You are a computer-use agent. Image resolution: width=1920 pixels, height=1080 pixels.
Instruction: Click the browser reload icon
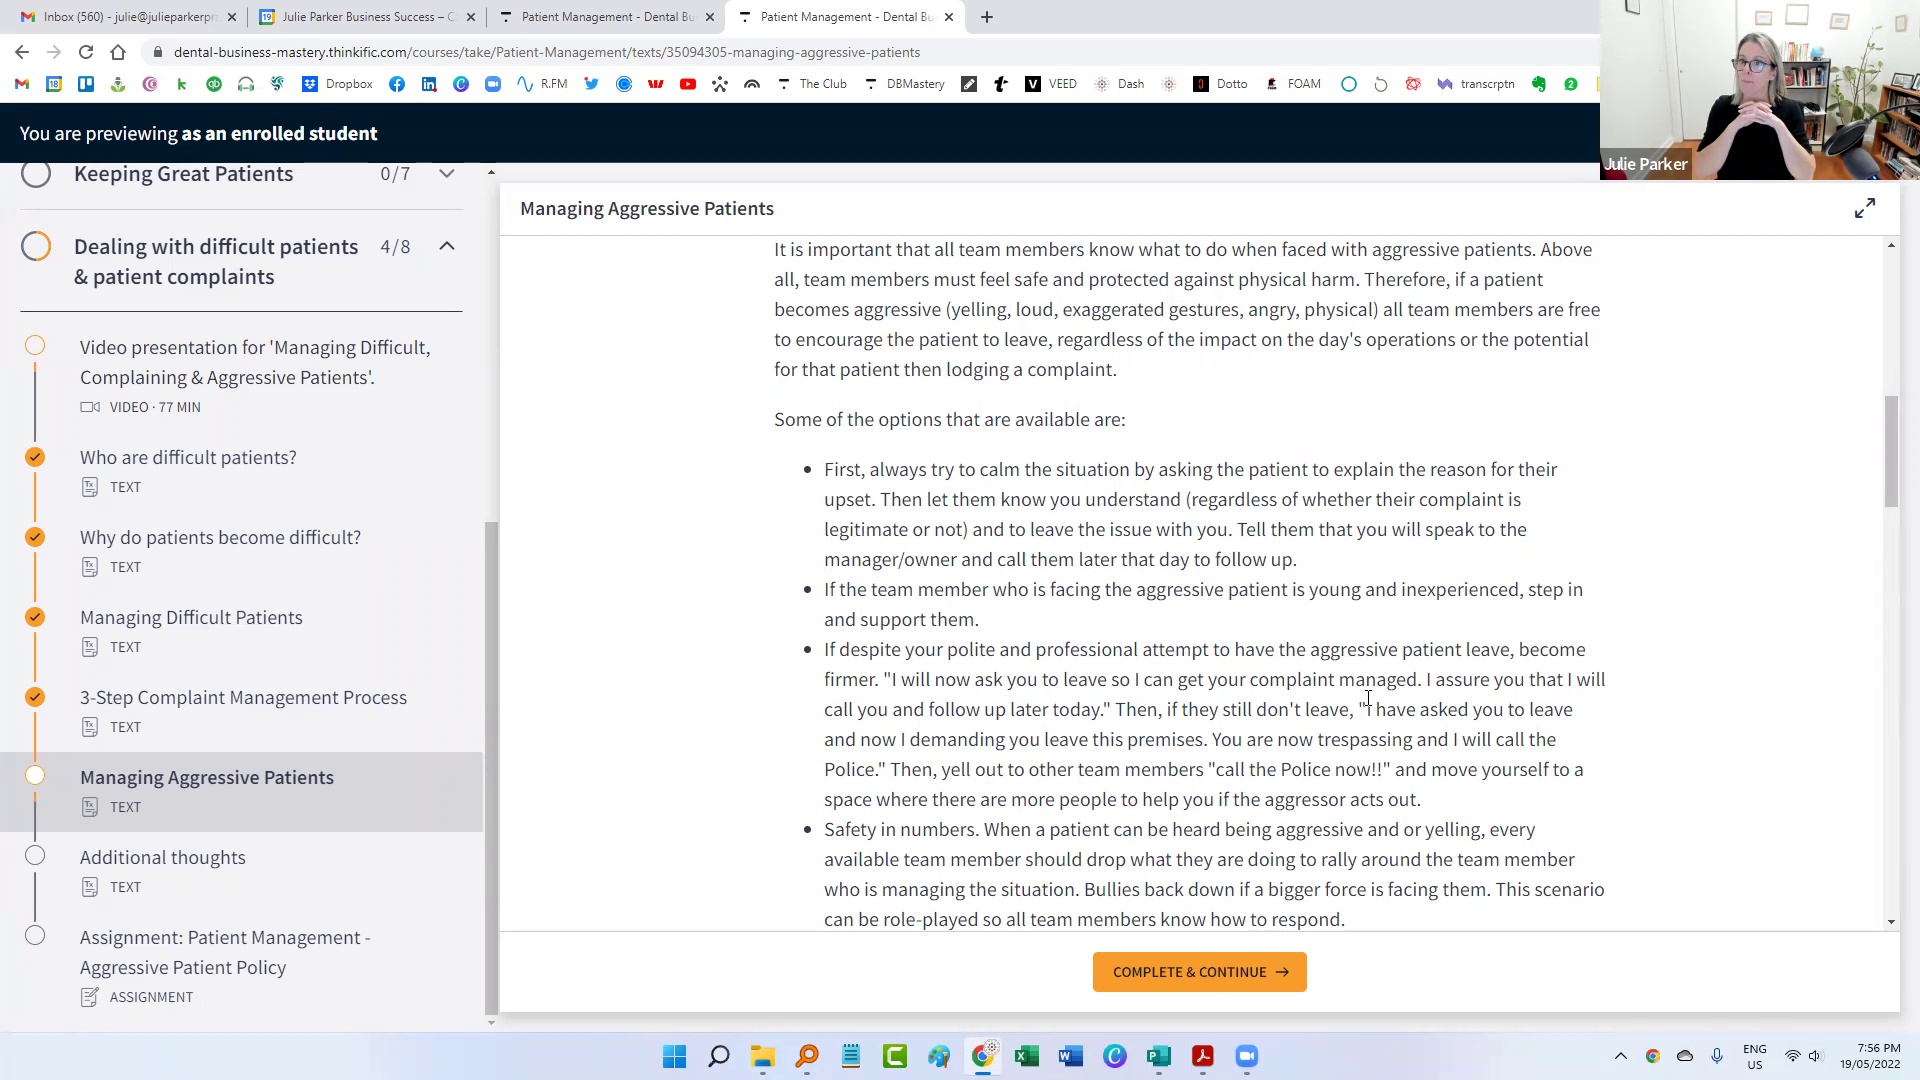[86, 52]
